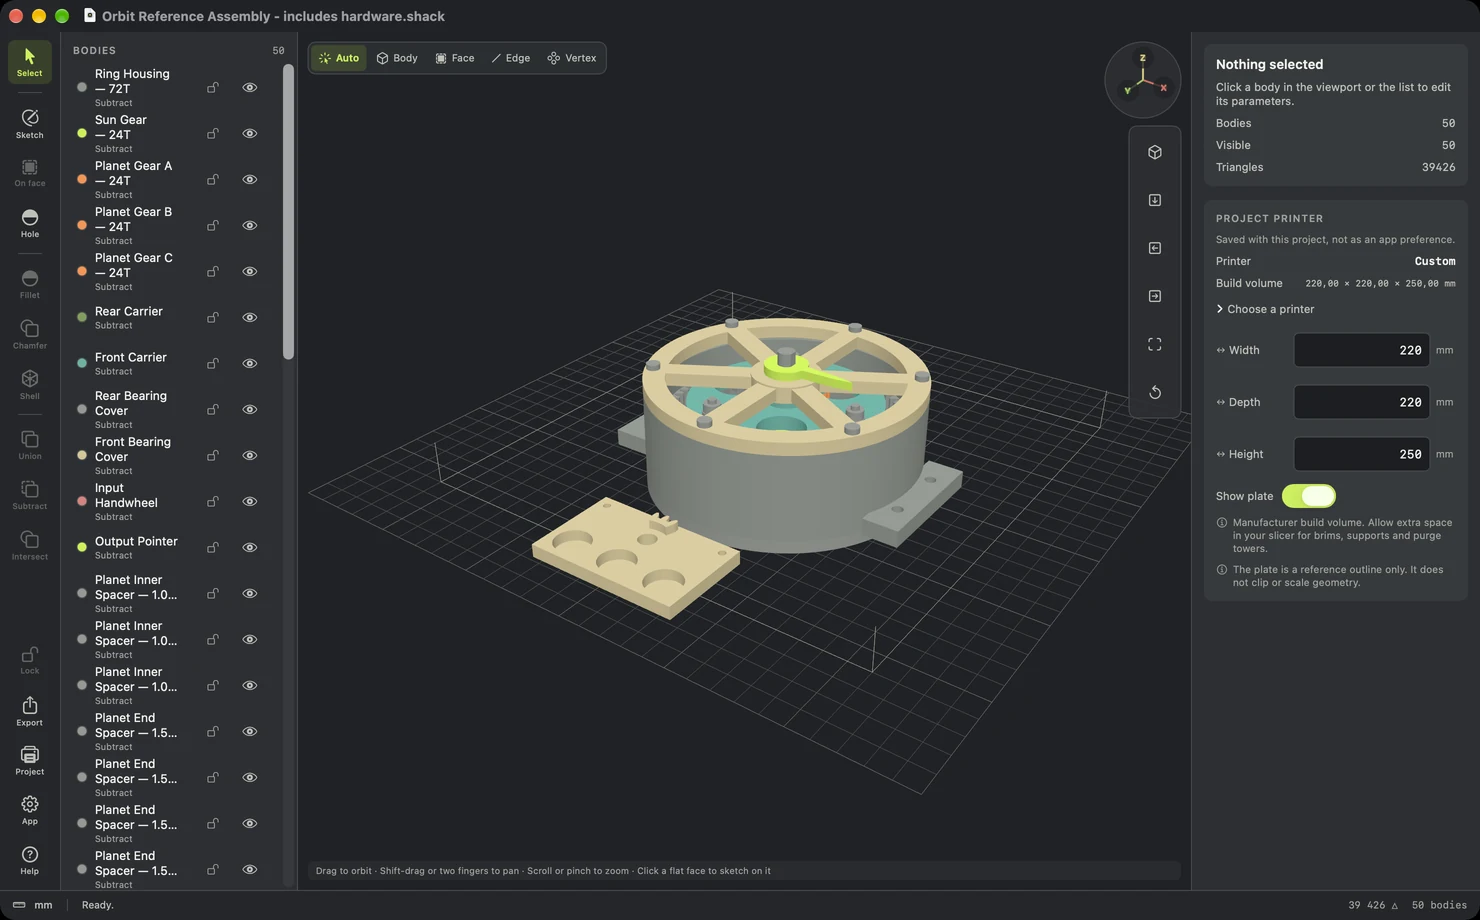Image resolution: width=1480 pixels, height=920 pixels.
Task: Choose the Fillet tool
Action: (30, 284)
